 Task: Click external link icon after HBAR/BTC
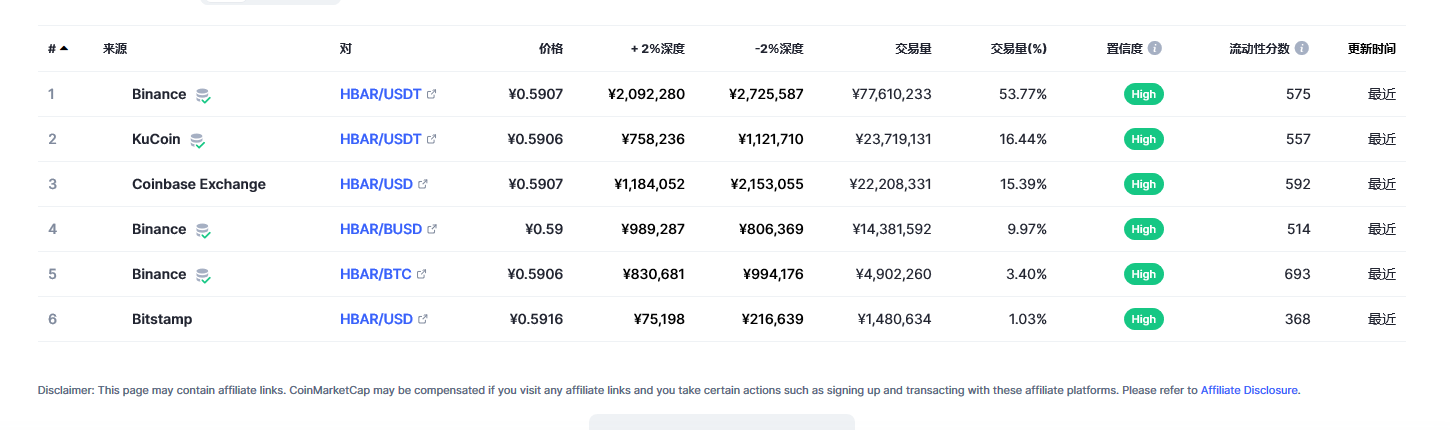(421, 274)
